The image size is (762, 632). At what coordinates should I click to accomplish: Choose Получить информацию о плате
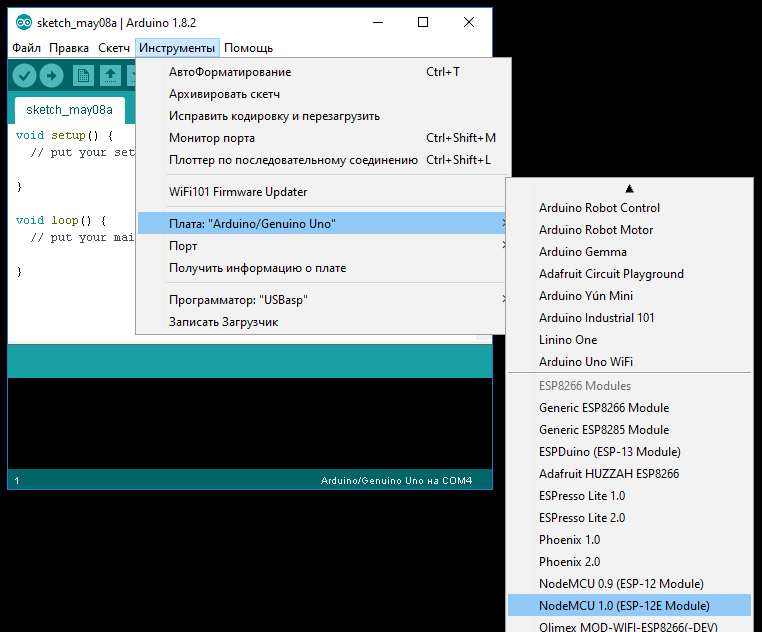click(321, 268)
